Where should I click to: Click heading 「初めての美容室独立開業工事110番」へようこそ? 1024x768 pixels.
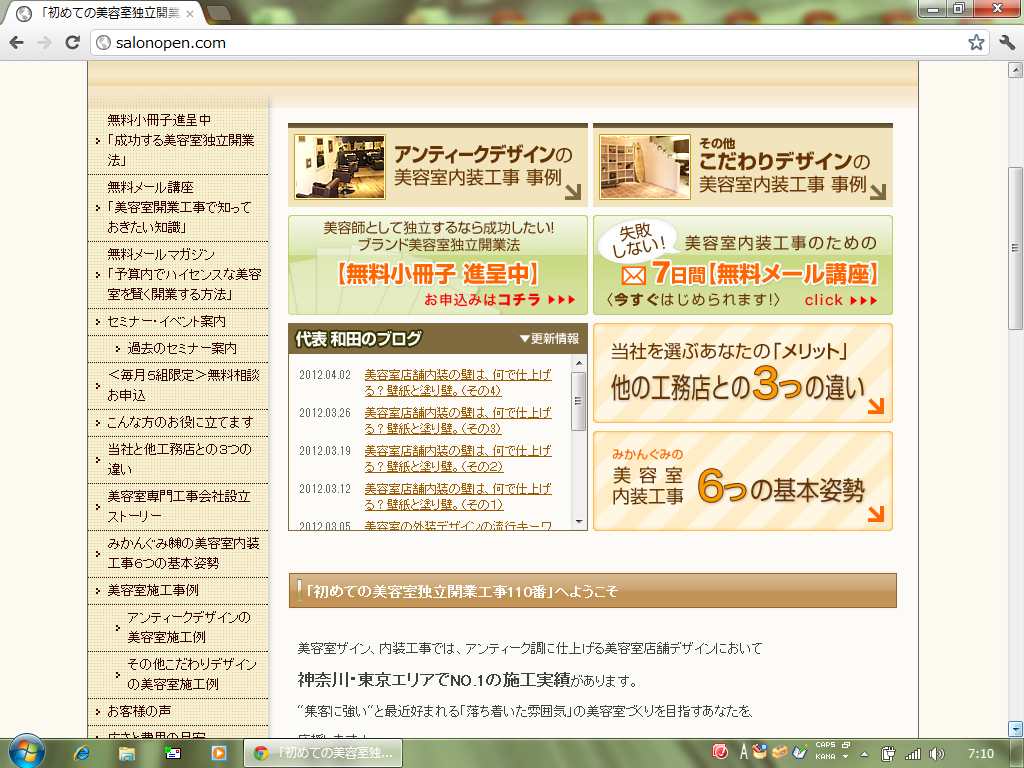tap(461, 592)
